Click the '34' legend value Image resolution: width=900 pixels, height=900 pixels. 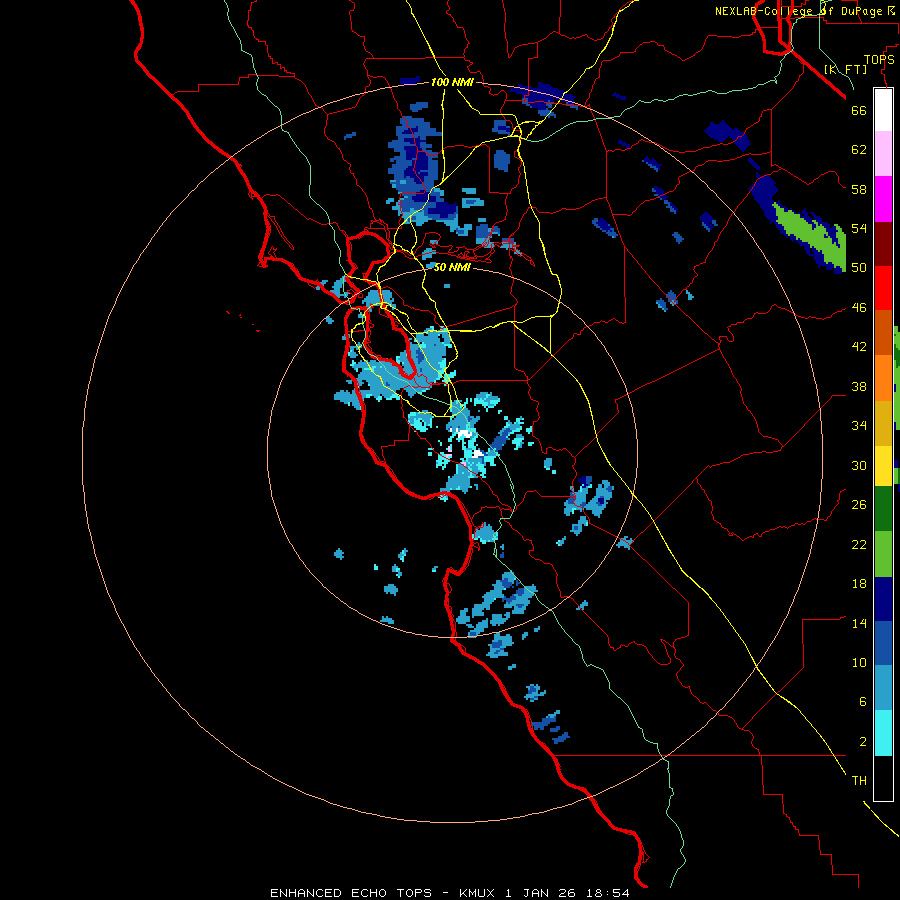click(x=859, y=426)
